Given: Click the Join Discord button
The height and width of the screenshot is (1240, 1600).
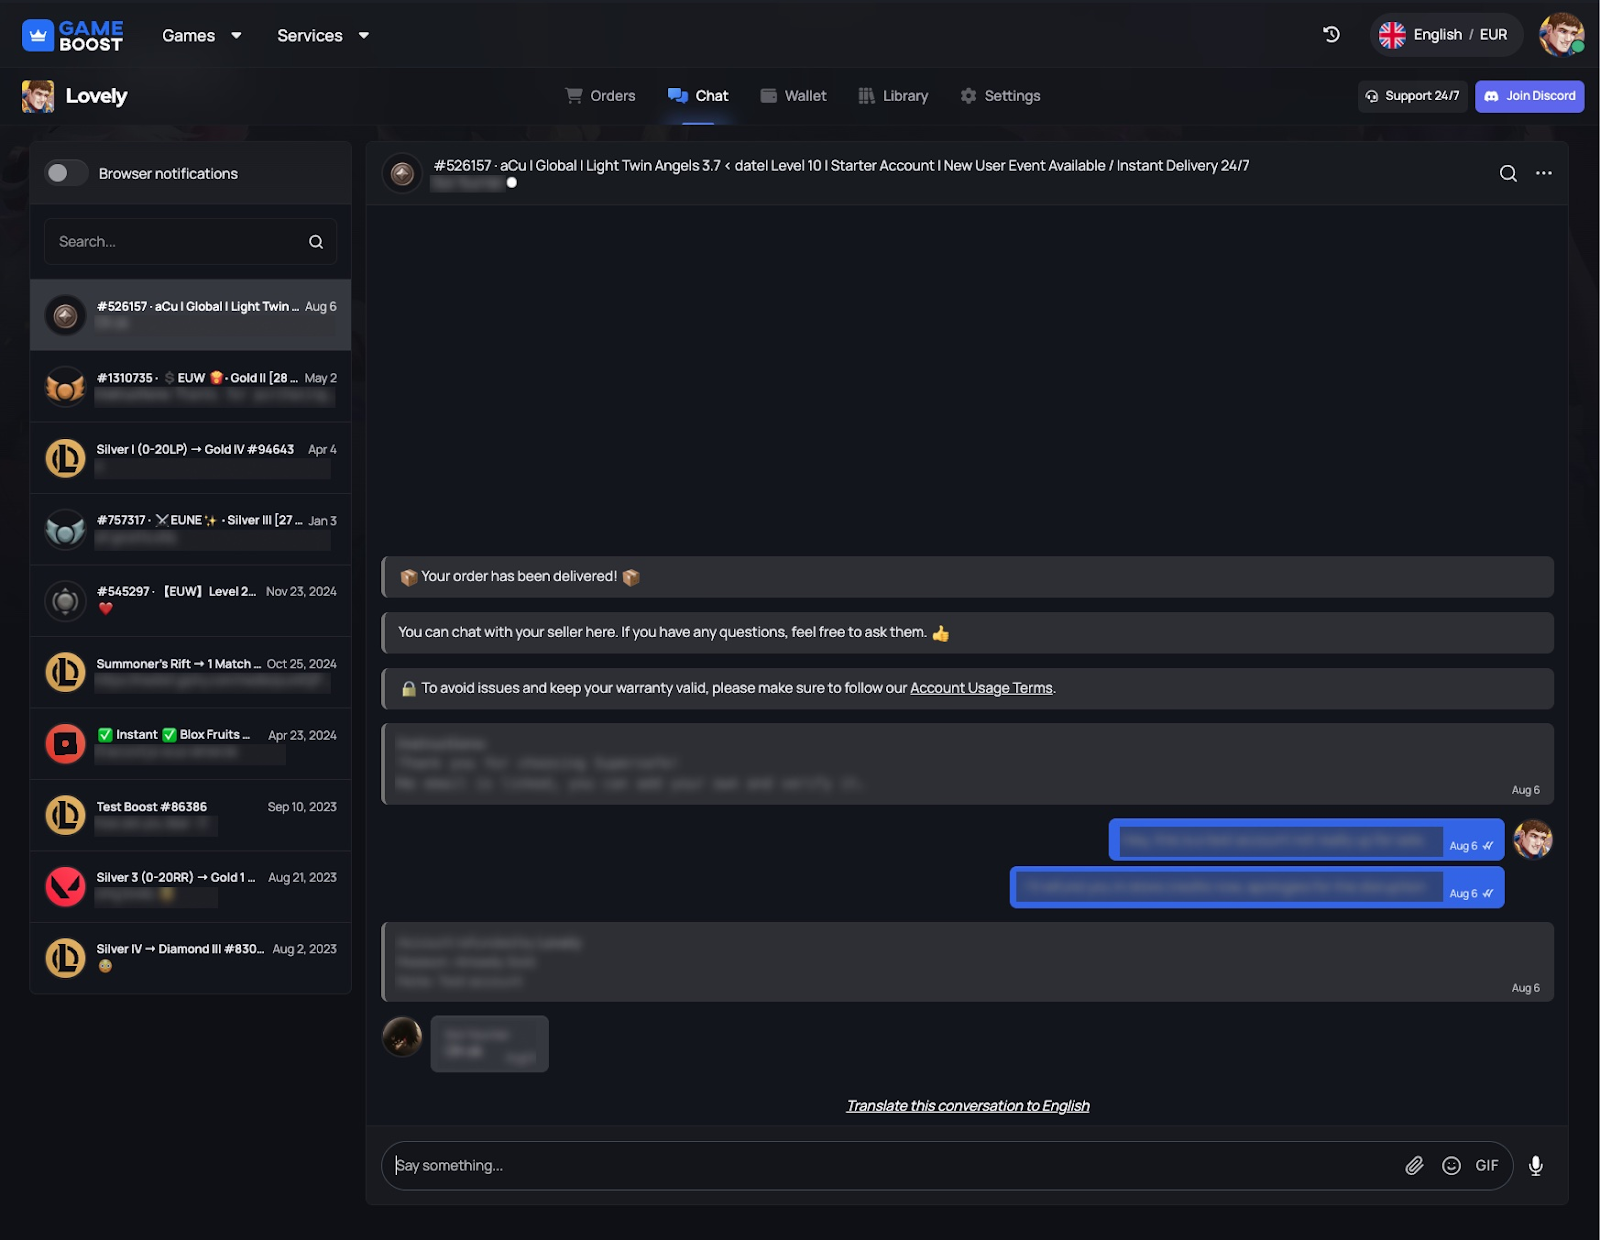Looking at the screenshot, I should pyautogui.click(x=1529, y=96).
